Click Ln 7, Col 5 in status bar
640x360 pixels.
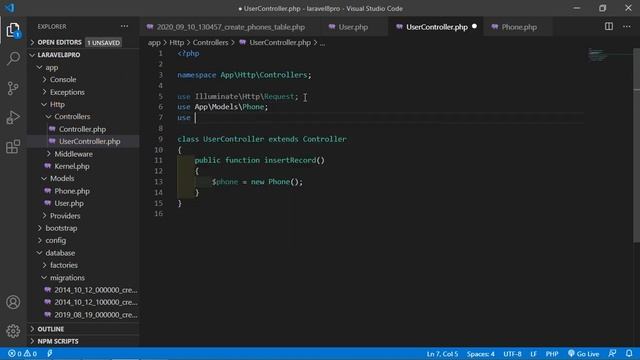tap(442, 354)
